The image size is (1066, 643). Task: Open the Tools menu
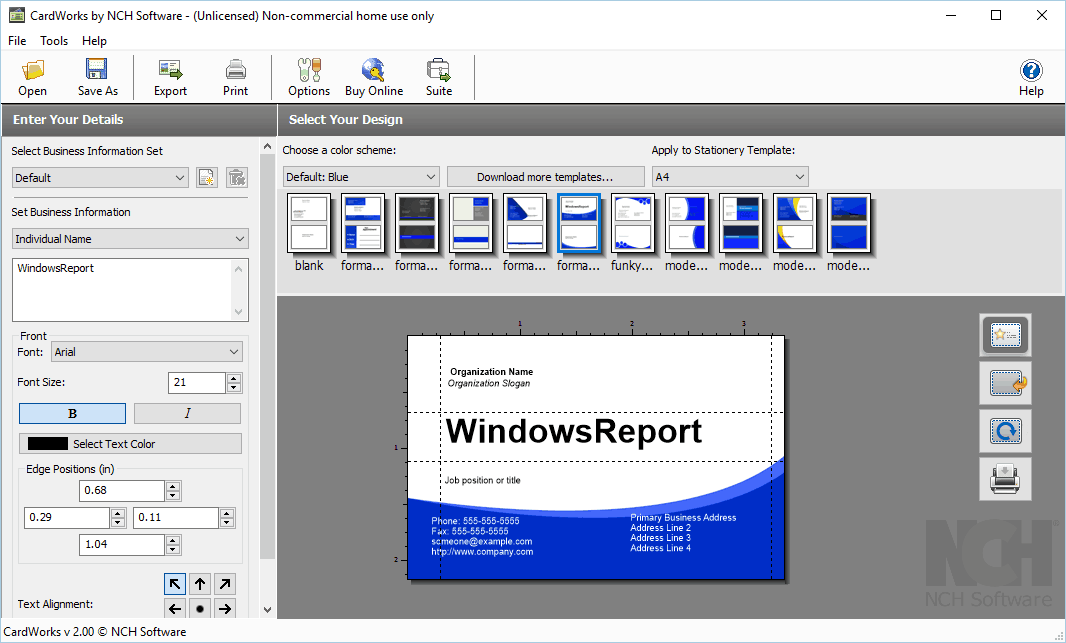(x=54, y=41)
